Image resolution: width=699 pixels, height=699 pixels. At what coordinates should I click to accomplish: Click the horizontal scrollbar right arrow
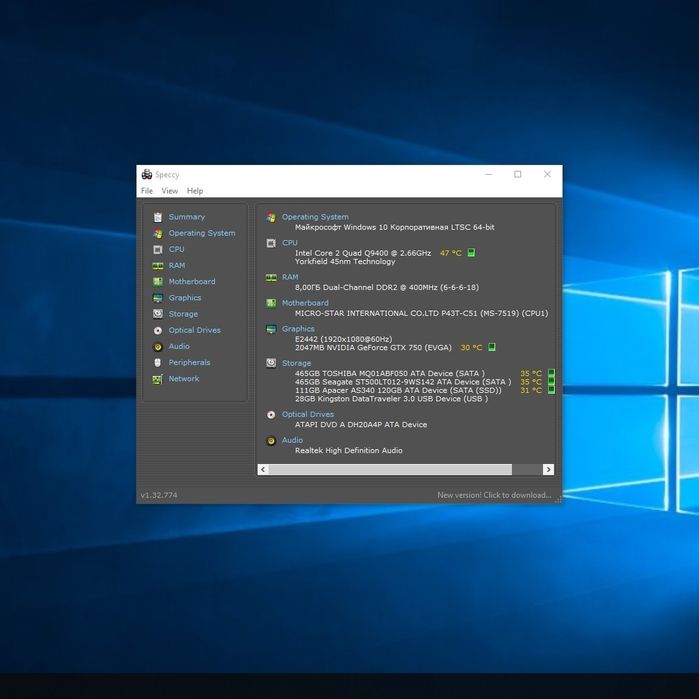[x=548, y=469]
